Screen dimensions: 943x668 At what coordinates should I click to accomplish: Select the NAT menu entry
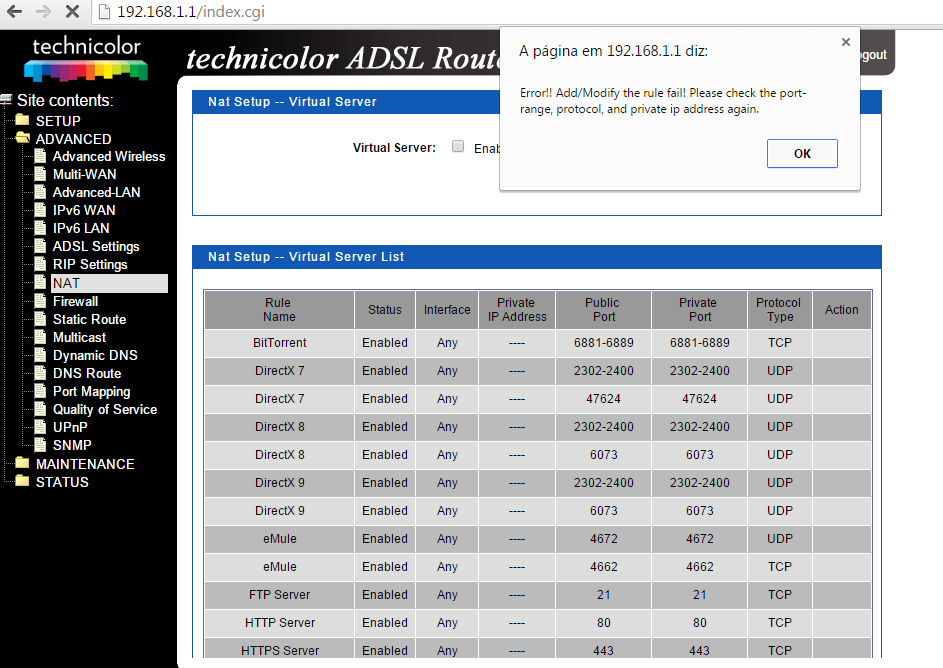[109, 283]
